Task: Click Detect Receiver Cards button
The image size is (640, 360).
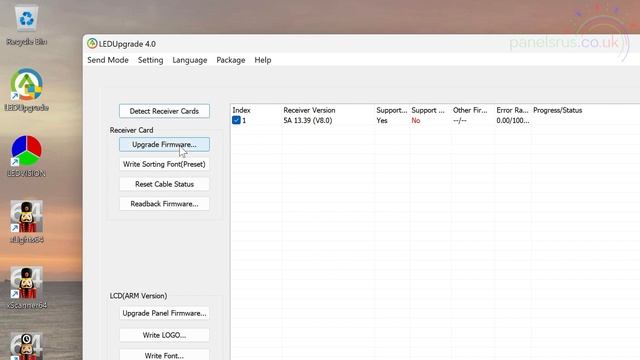Action: [164, 111]
